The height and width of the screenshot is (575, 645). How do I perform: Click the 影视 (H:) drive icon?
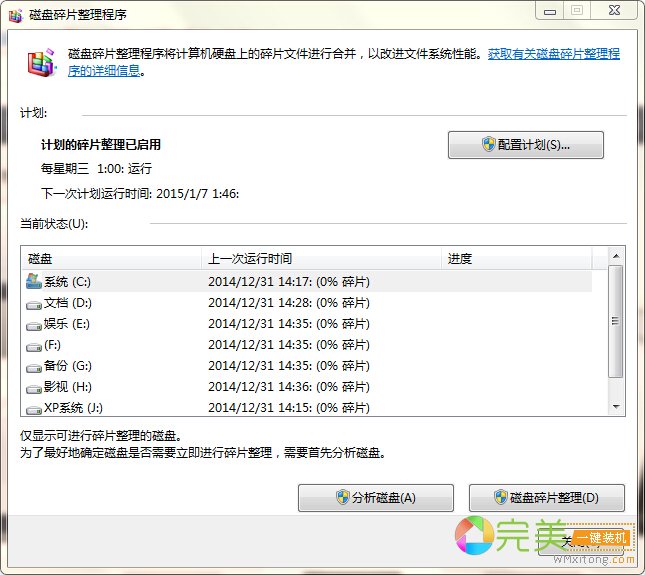pos(34,387)
